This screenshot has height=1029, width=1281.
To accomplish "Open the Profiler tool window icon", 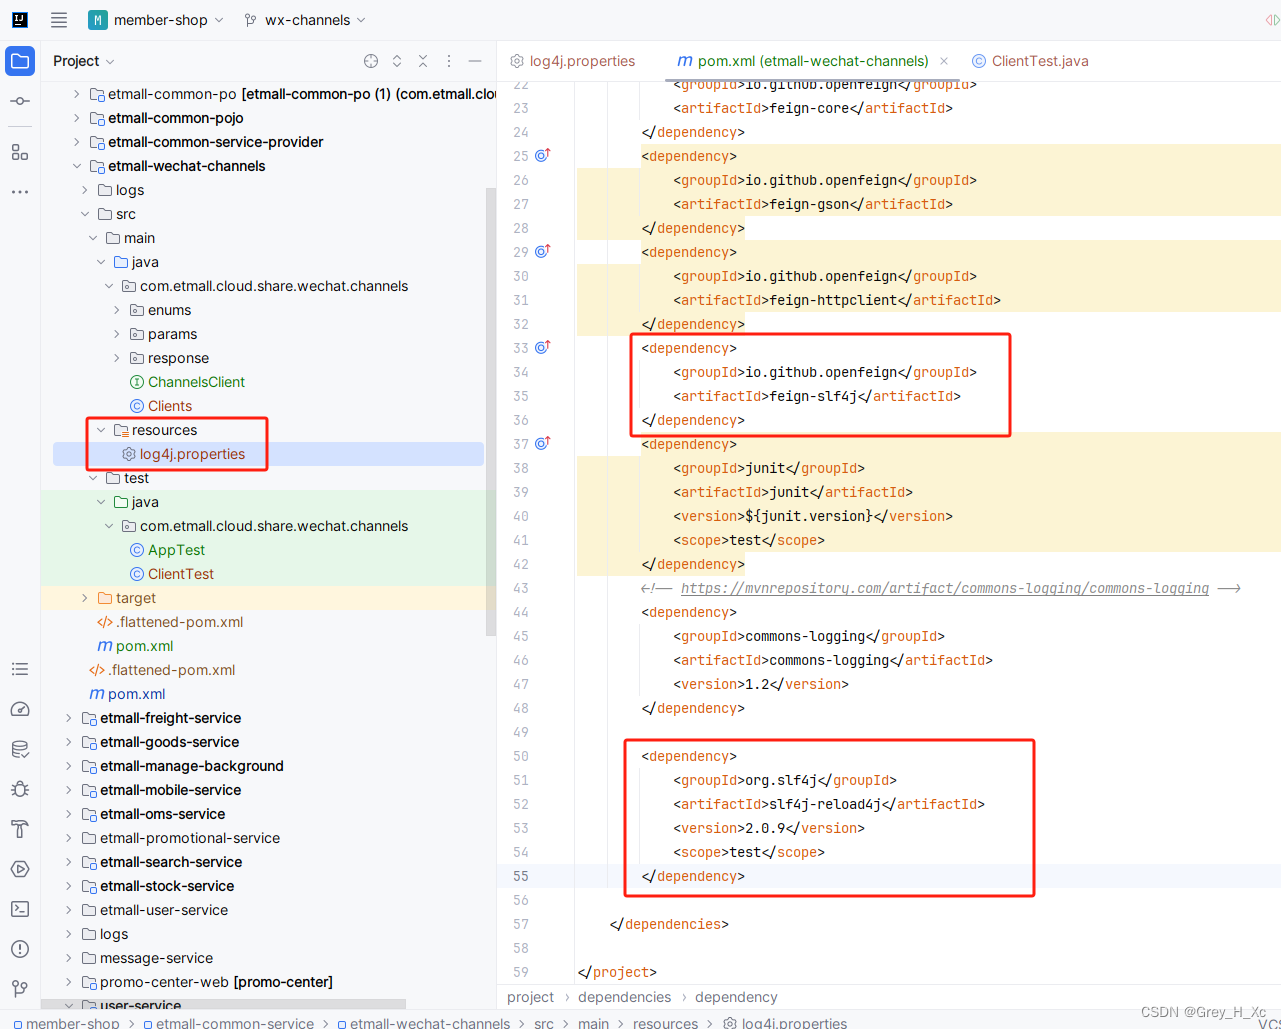I will coord(20,709).
